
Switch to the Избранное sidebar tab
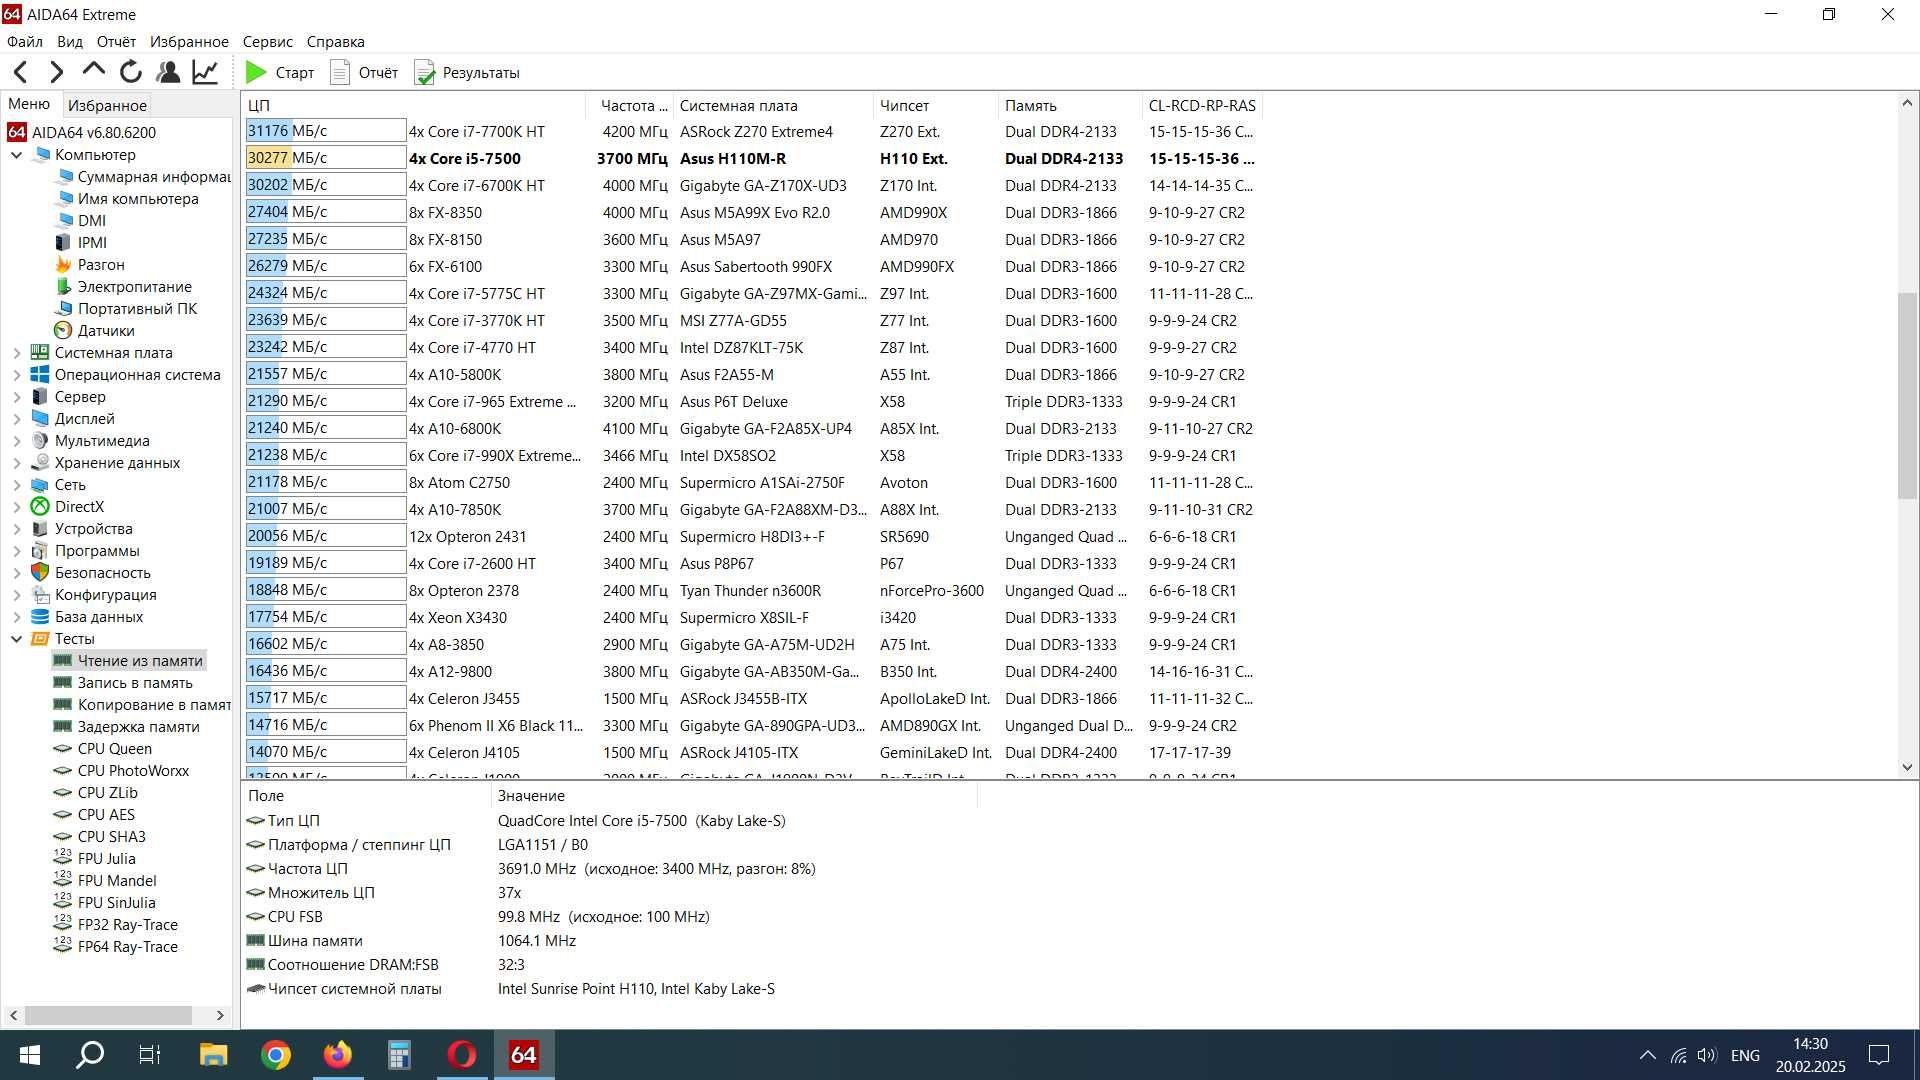coord(107,105)
